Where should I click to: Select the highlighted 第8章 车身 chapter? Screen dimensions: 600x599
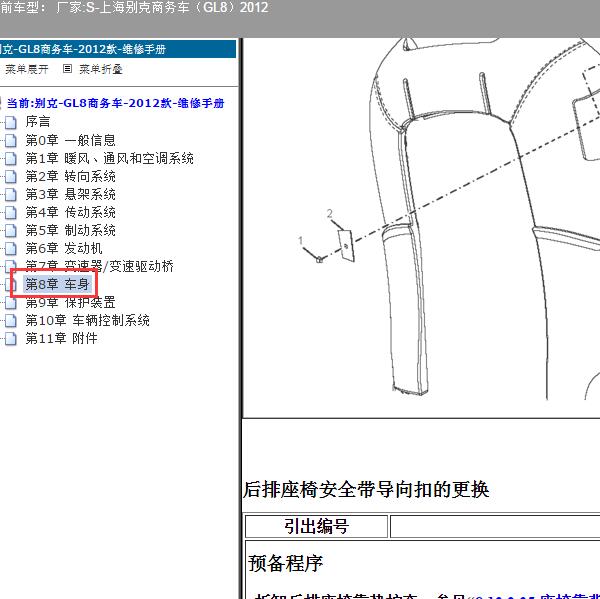pyautogui.click(x=57, y=284)
